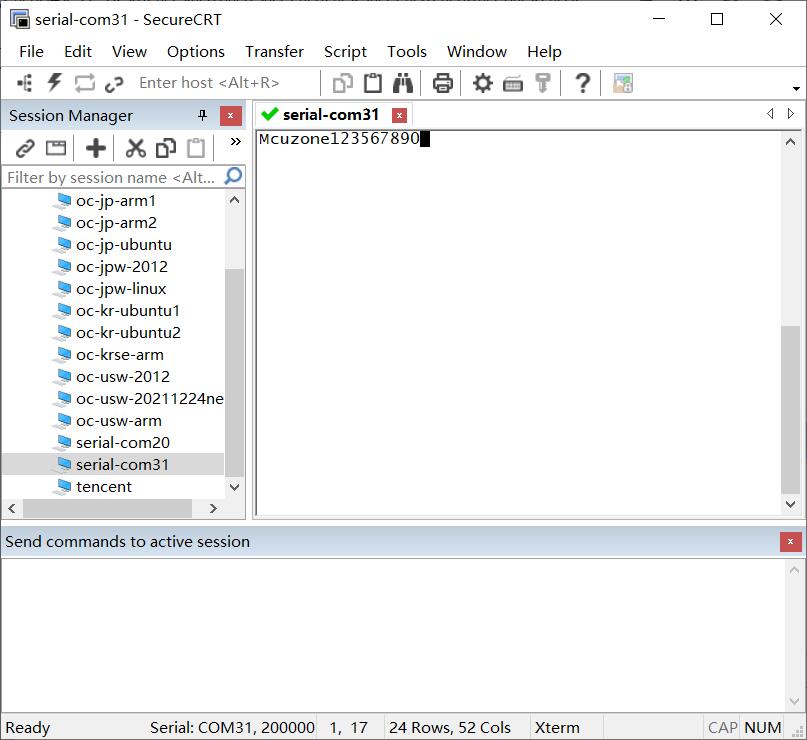Click the SecureFX file transfer icon
The height and width of the screenshot is (740, 807).
[x=622, y=83]
